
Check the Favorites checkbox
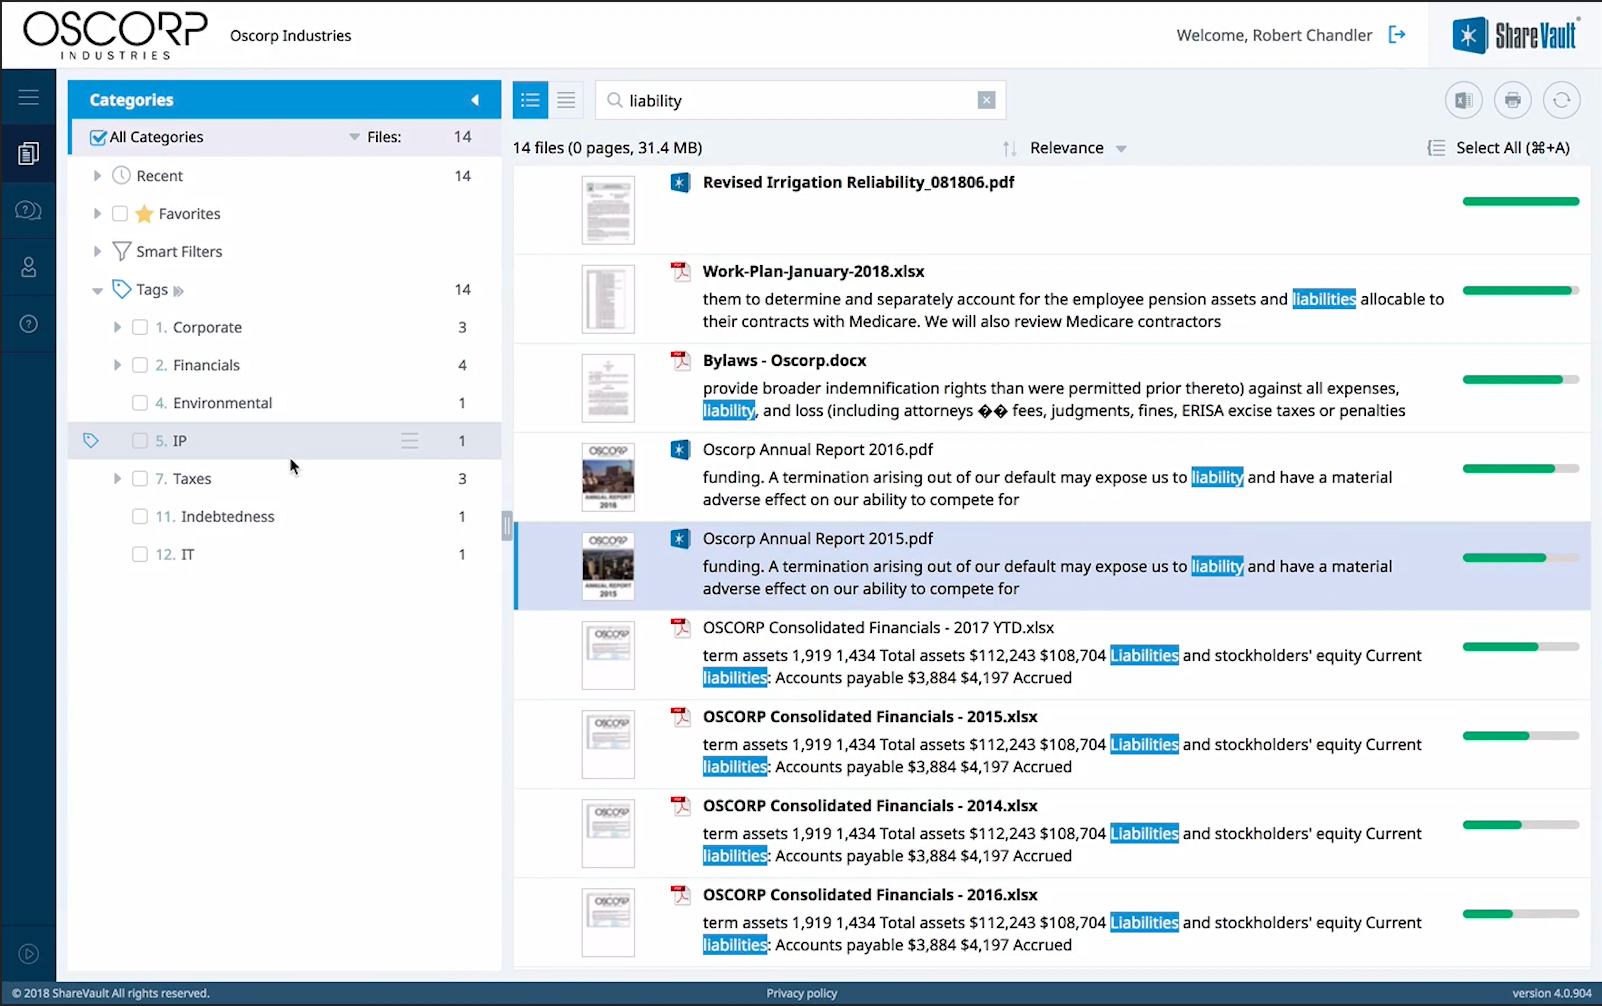(x=120, y=214)
